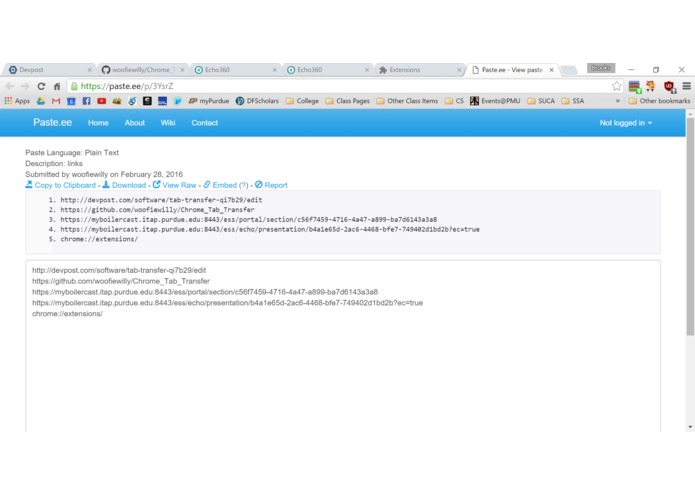Open the DFScholars bookmark
Viewport: 695px width, 494px height.
click(x=257, y=101)
